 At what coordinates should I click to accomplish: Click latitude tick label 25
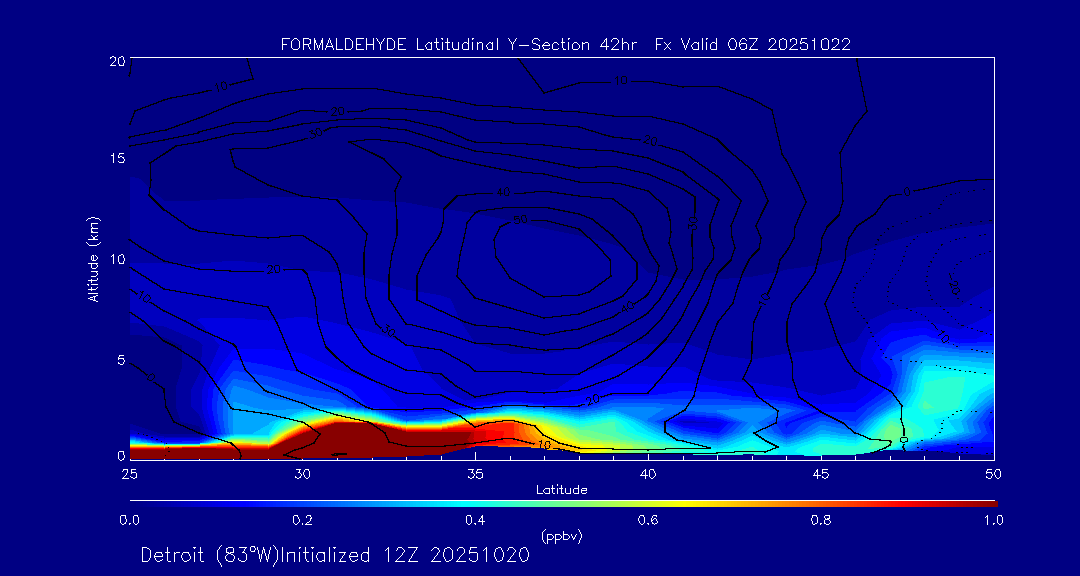129,474
